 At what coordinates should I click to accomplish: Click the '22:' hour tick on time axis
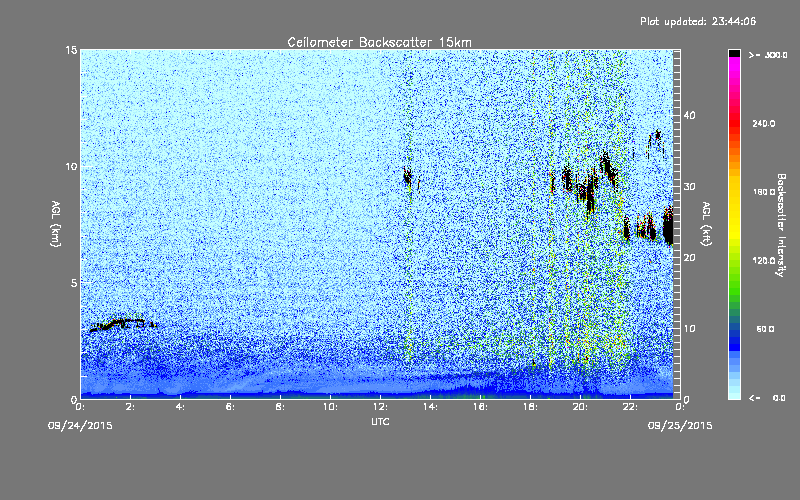coord(630,407)
